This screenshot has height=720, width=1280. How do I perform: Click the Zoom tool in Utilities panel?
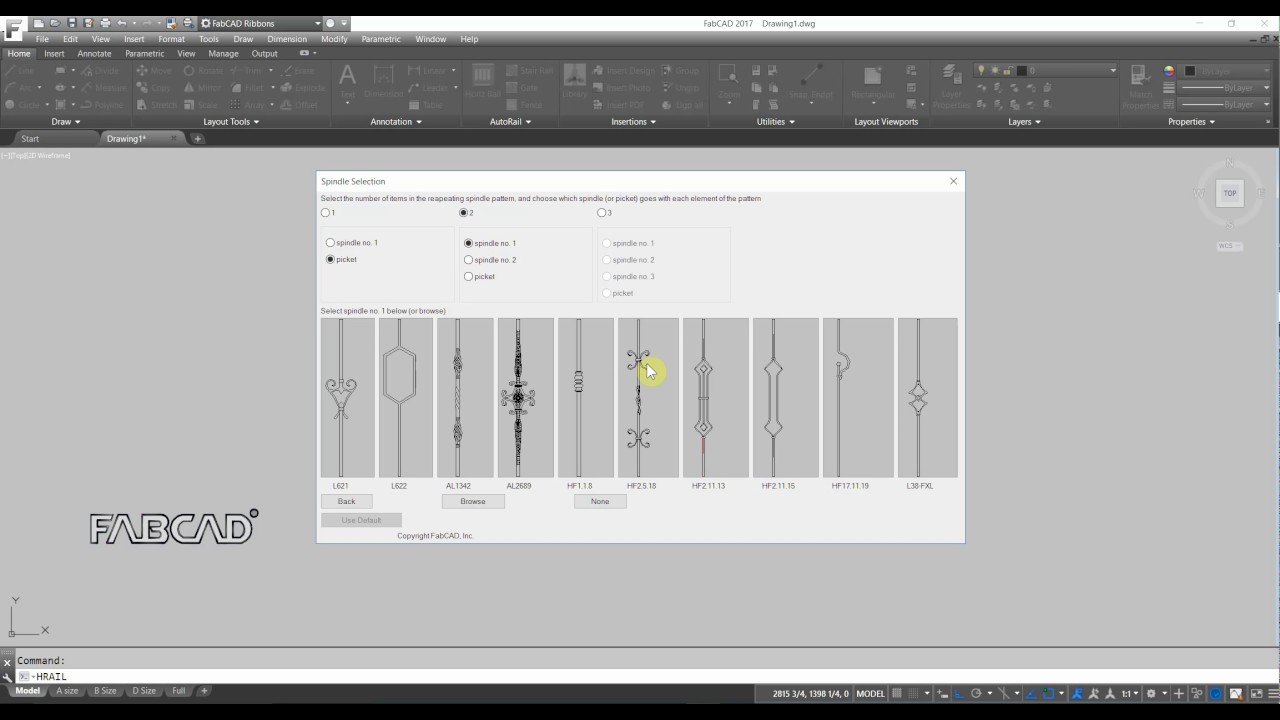click(x=729, y=84)
